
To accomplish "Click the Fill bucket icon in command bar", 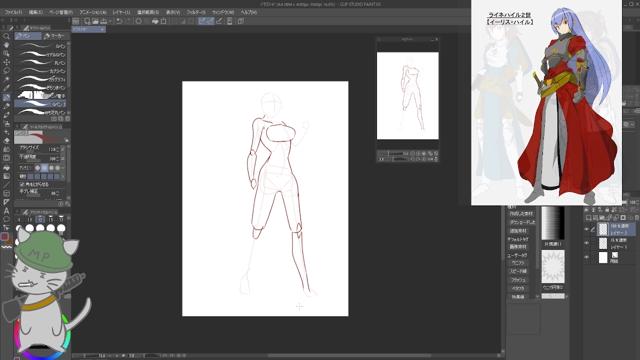I will click(155, 21).
